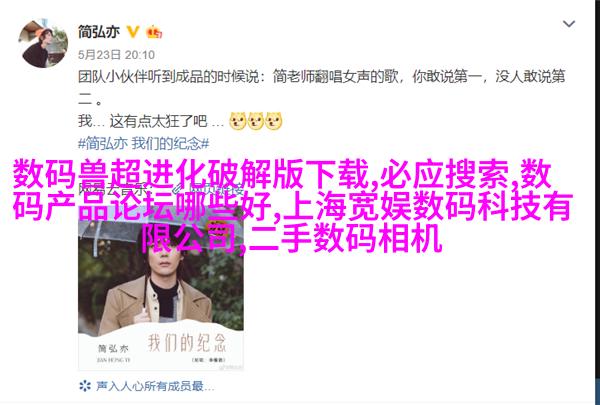Open the 简弘亦 username link
This screenshot has width=600, height=405.
click(99, 32)
